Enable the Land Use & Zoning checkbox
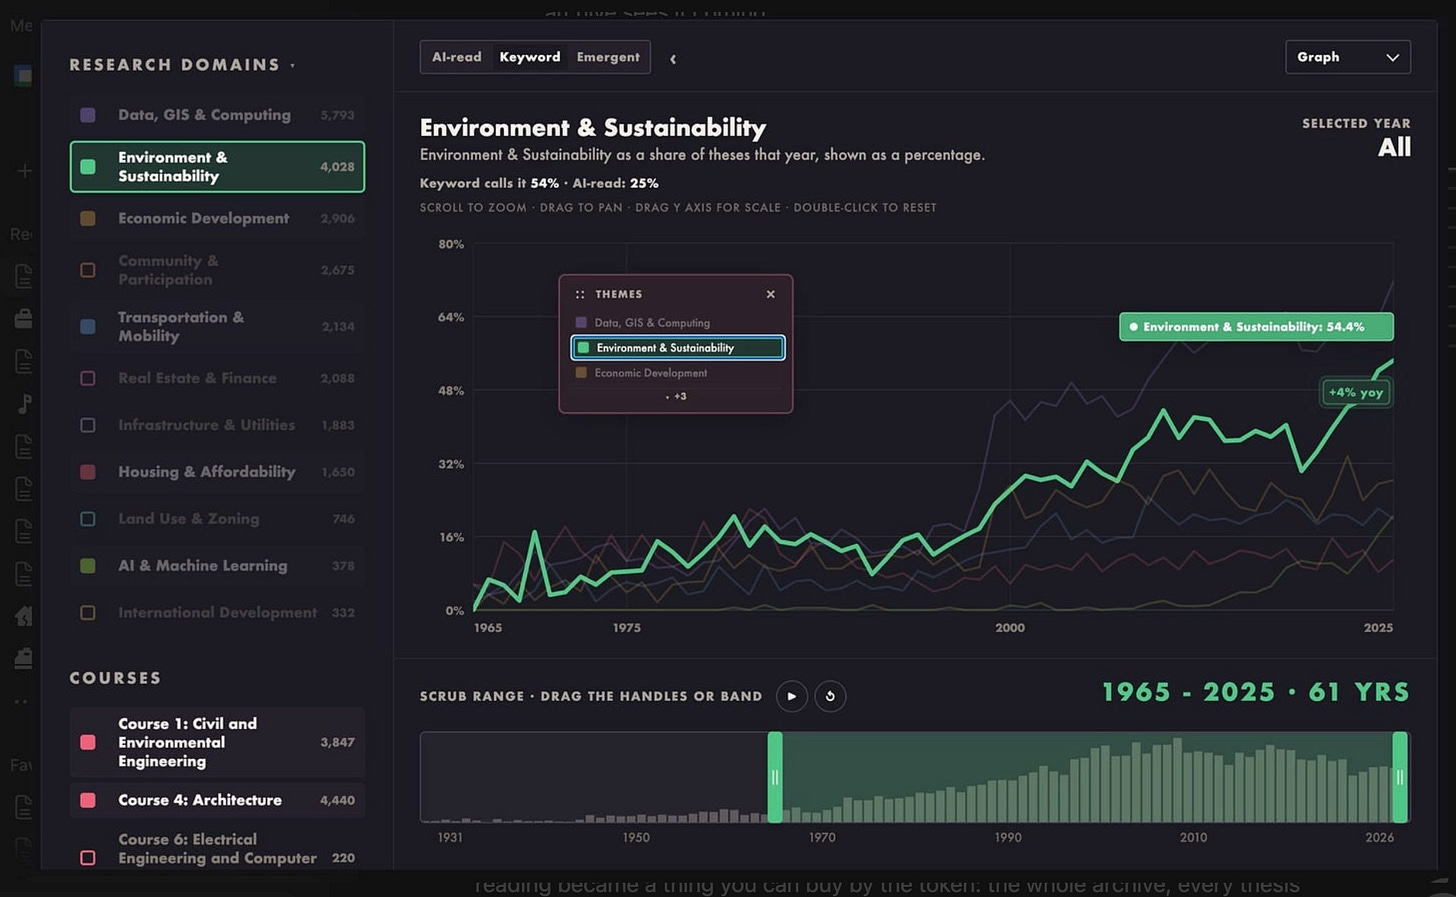 pos(88,519)
